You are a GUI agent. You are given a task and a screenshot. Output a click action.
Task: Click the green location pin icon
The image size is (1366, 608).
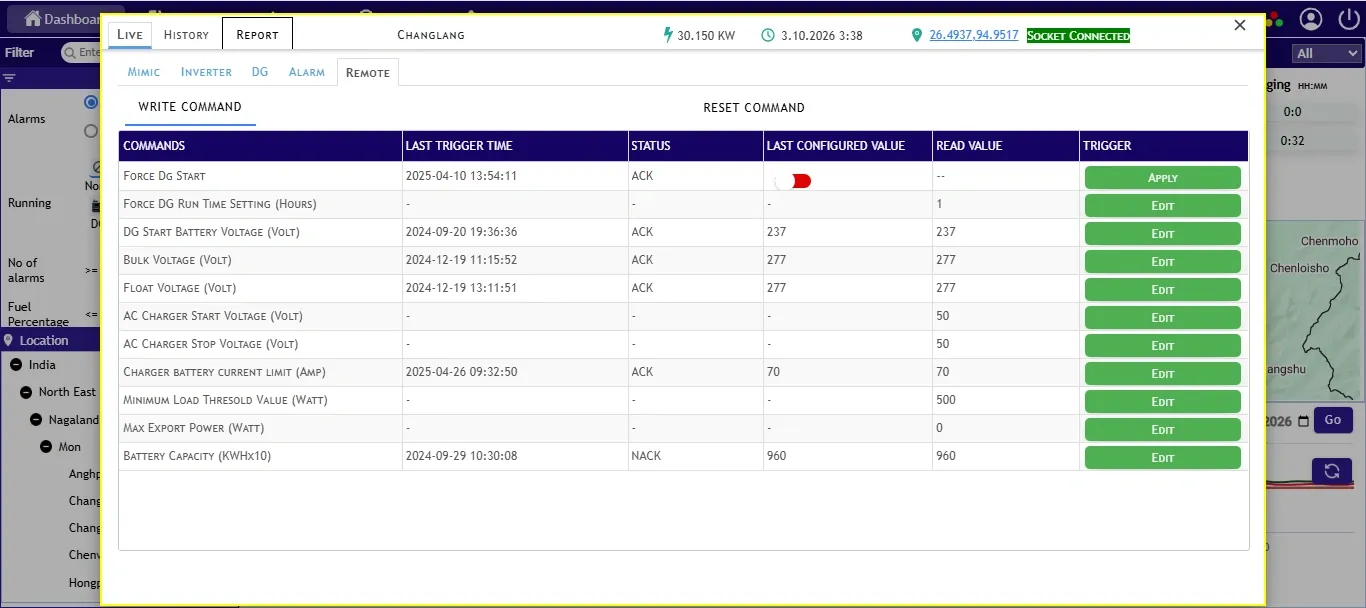(x=916, y=35)
